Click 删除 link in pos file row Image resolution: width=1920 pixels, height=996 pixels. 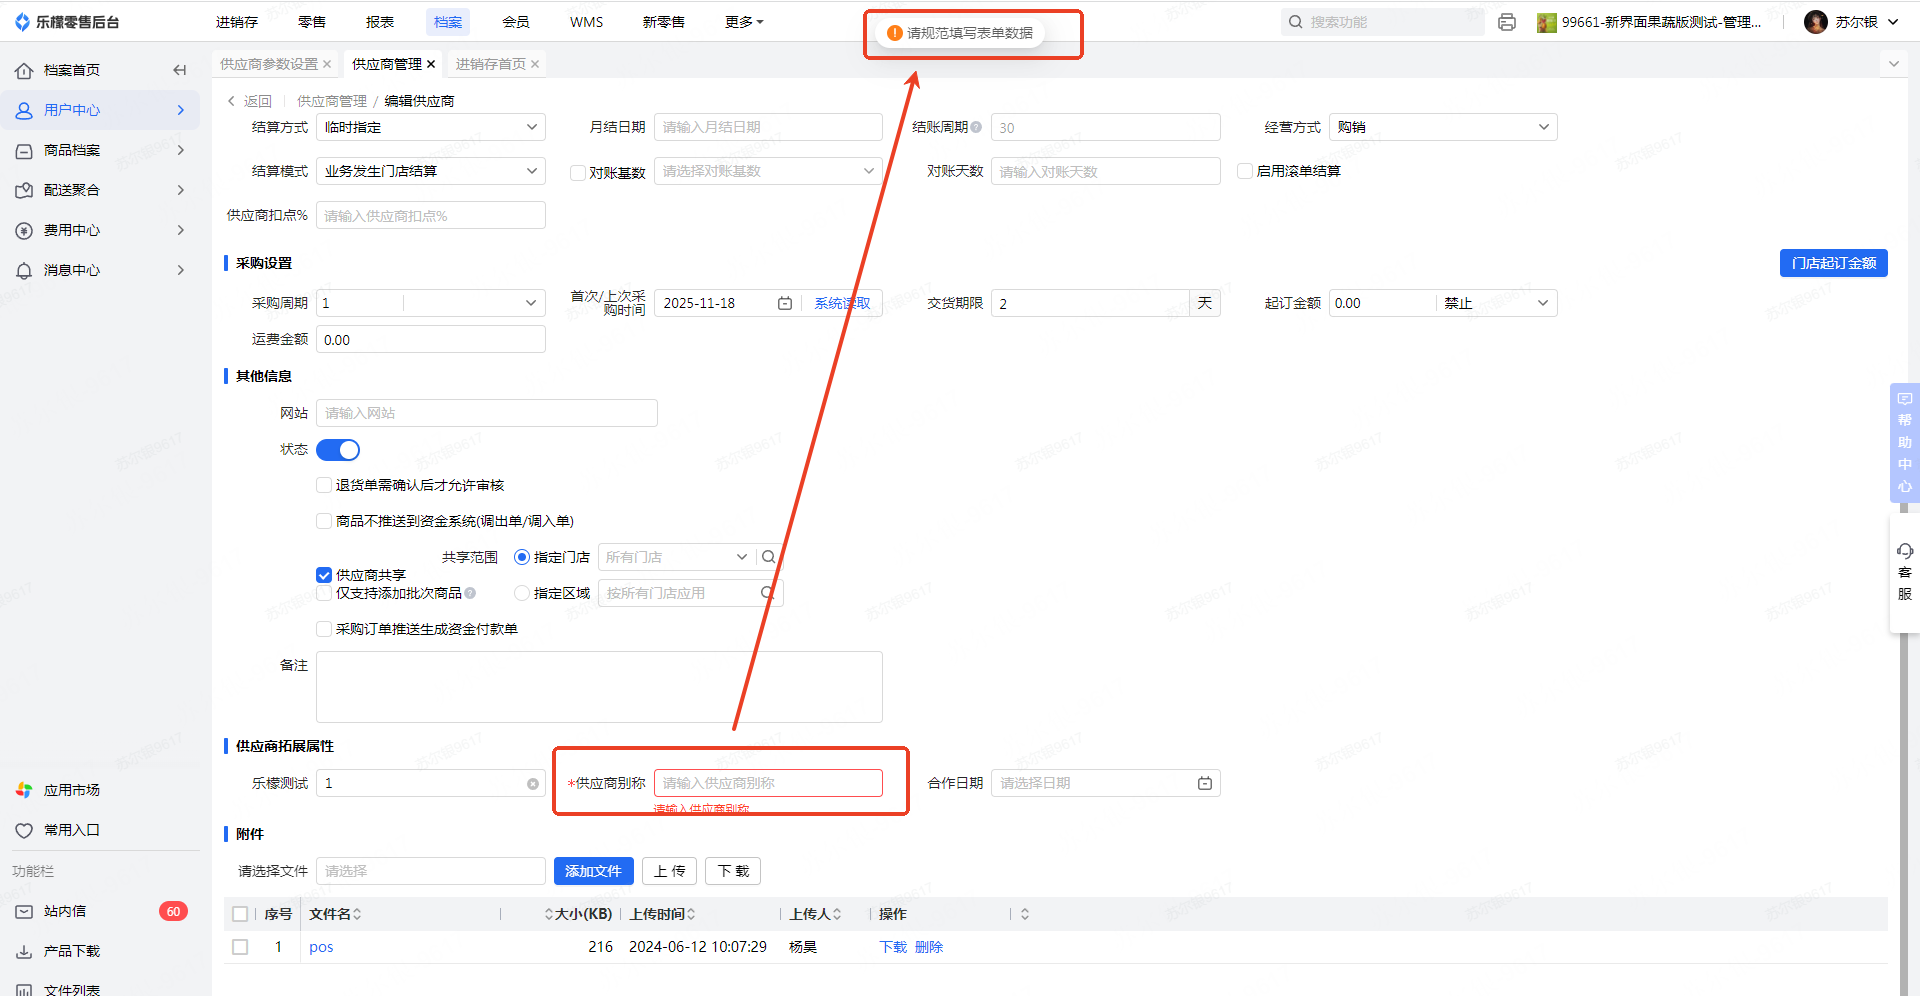929,947
